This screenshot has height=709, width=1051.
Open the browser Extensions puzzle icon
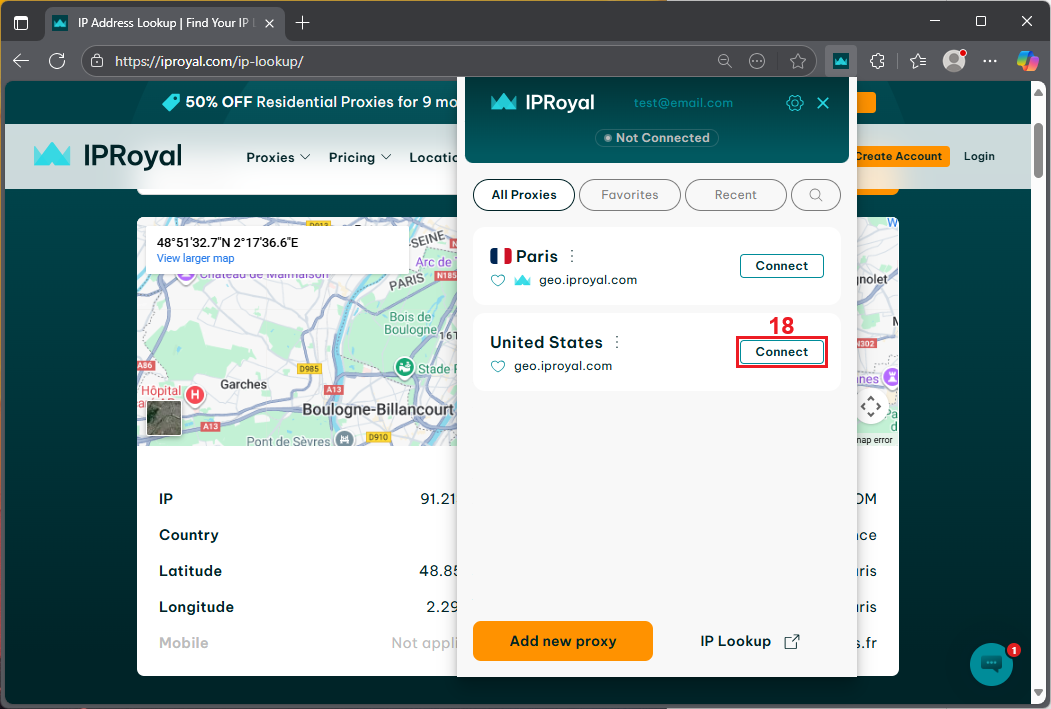tap(877, 62)
